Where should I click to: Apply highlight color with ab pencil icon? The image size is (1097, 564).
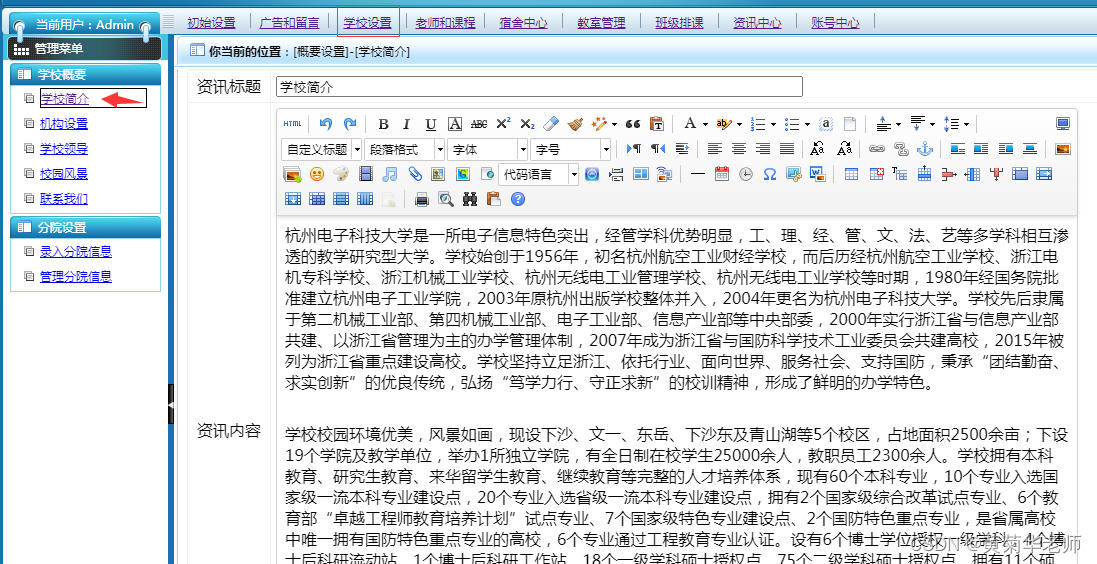[724, 124]
